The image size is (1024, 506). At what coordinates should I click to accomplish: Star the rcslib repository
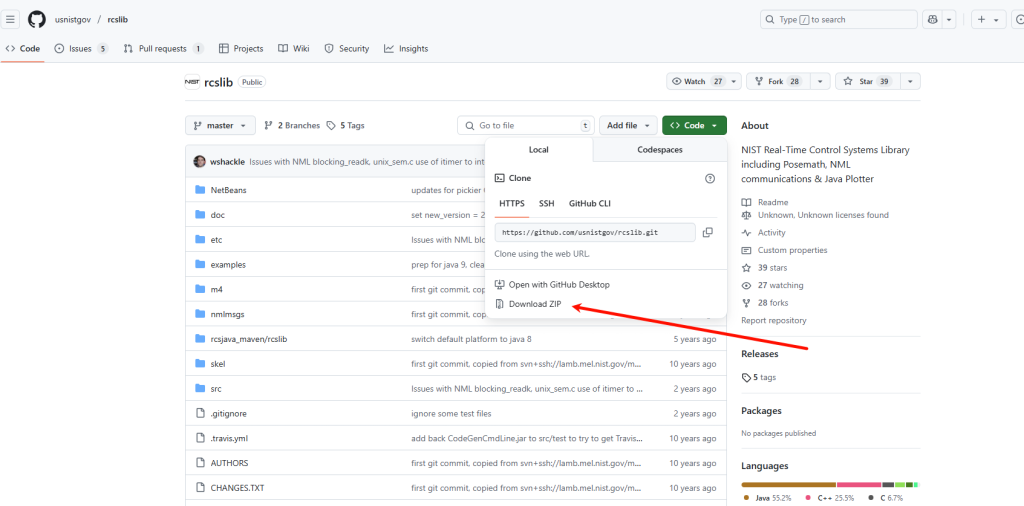pyautogui.click(x=867, y=82)
